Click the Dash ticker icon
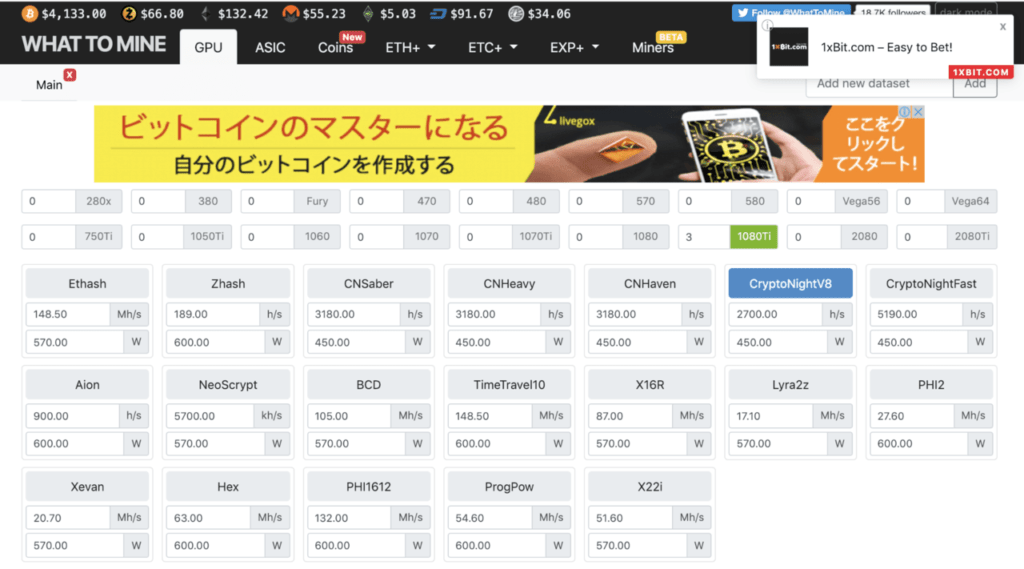This screenshot has width=1024, height=569. [x=438, y=14]
